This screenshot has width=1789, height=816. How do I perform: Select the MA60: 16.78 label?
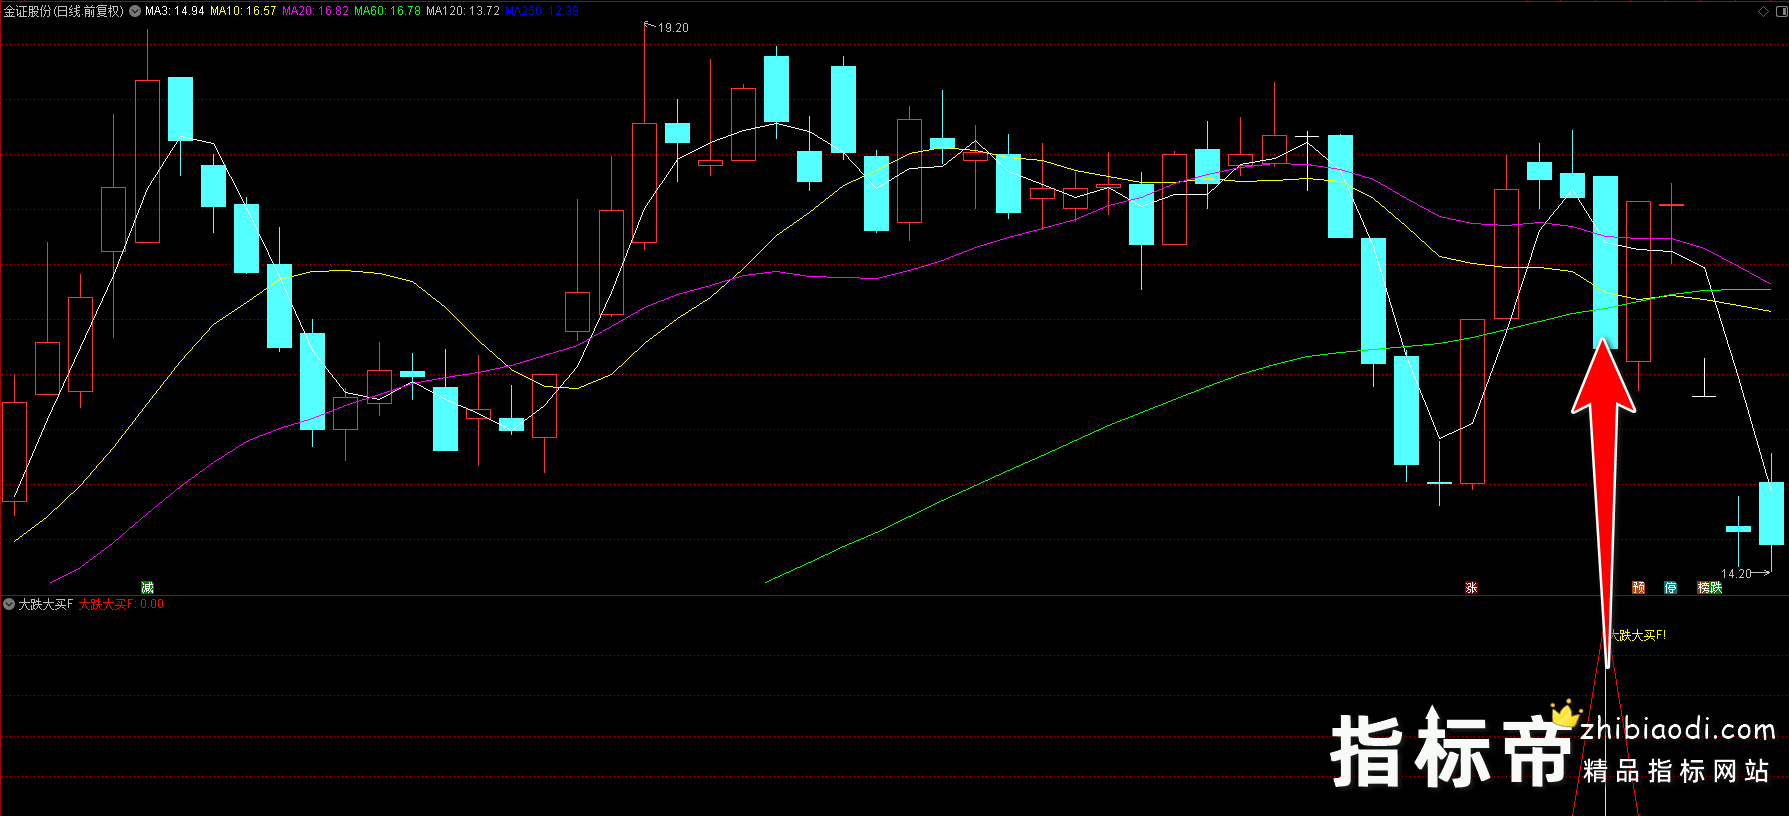[388, 11]
